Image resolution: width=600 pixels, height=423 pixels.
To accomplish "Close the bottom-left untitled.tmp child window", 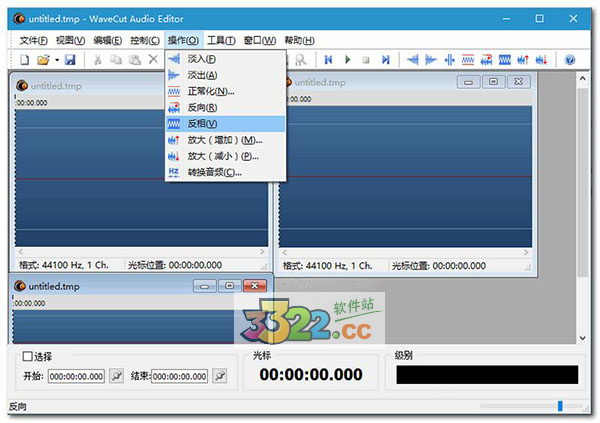I will tap(254, 286).
